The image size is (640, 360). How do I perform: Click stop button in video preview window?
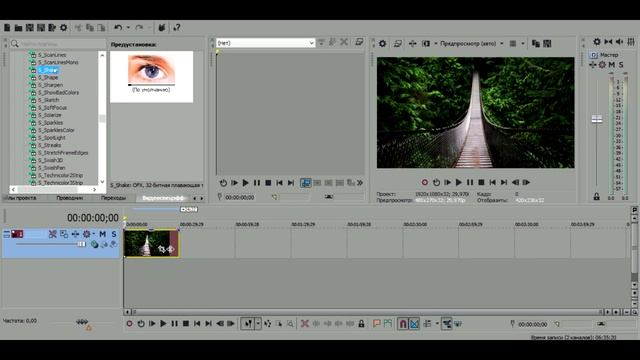point(481,182)
